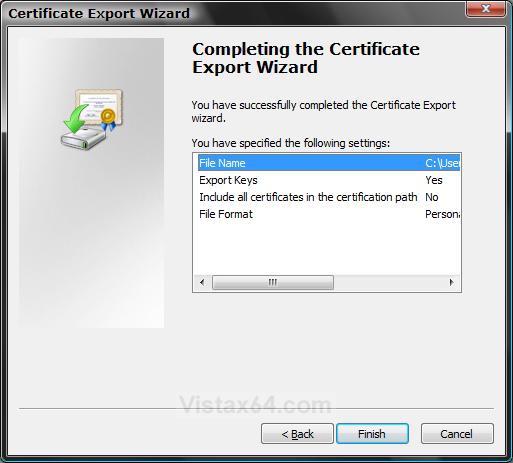Click the left scroll arrow of settings list
This screenshot has width=513, height=463.
pyautogui.click(x=202, y=282)
